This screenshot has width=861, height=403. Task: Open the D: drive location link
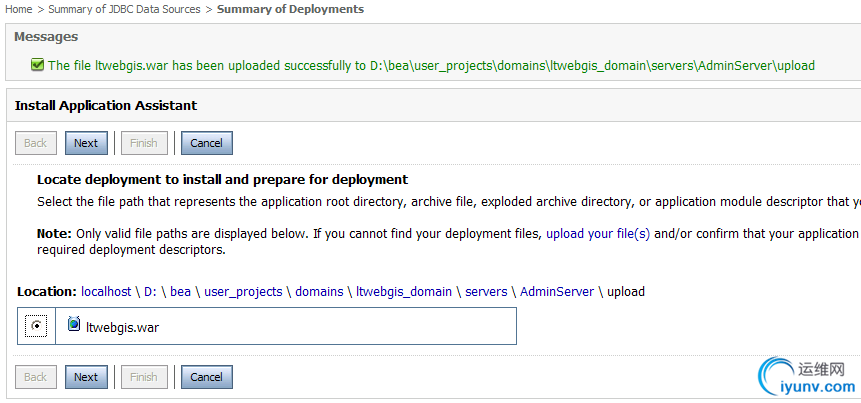point(151,292)
